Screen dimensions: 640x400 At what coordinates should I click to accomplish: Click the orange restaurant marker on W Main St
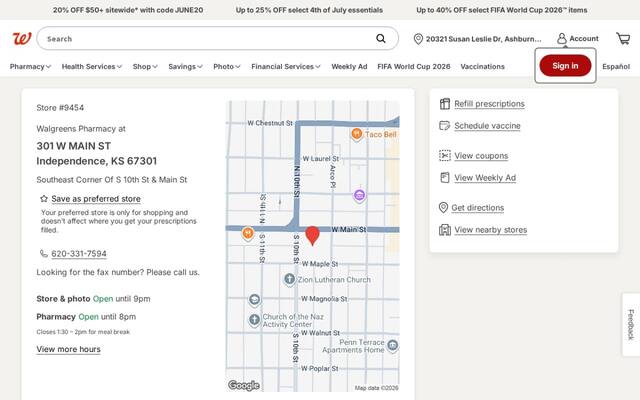247,233
